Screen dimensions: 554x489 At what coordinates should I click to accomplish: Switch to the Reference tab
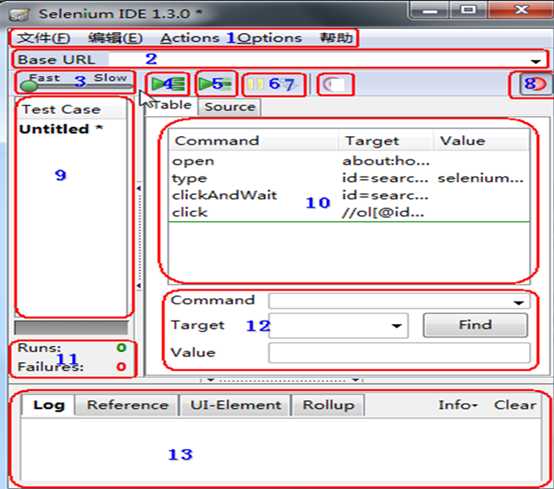click(127, 405)
